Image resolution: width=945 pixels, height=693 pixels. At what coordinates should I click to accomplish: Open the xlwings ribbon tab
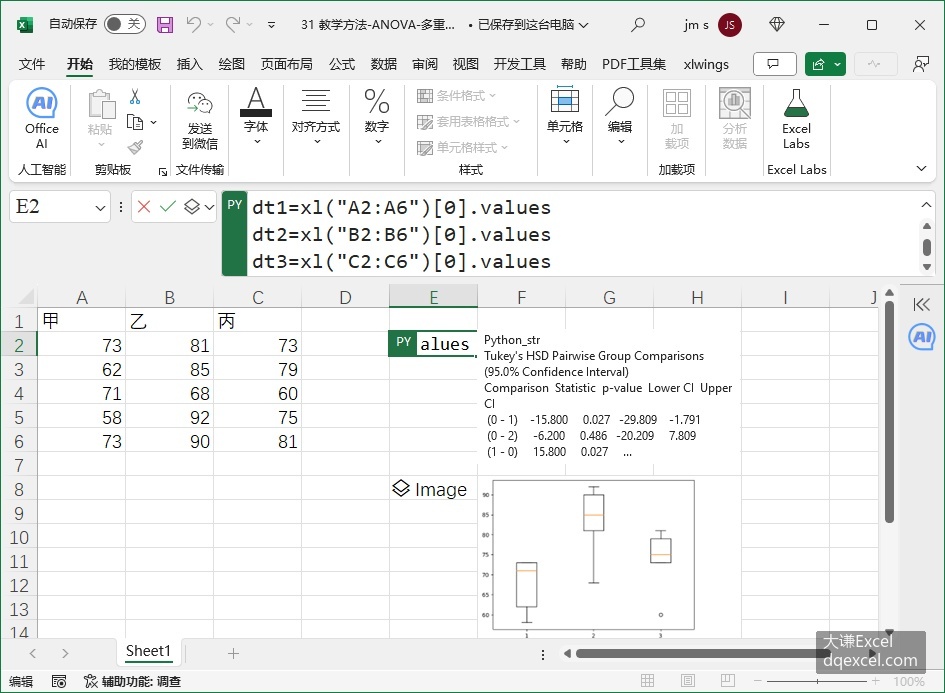(706, 64)
